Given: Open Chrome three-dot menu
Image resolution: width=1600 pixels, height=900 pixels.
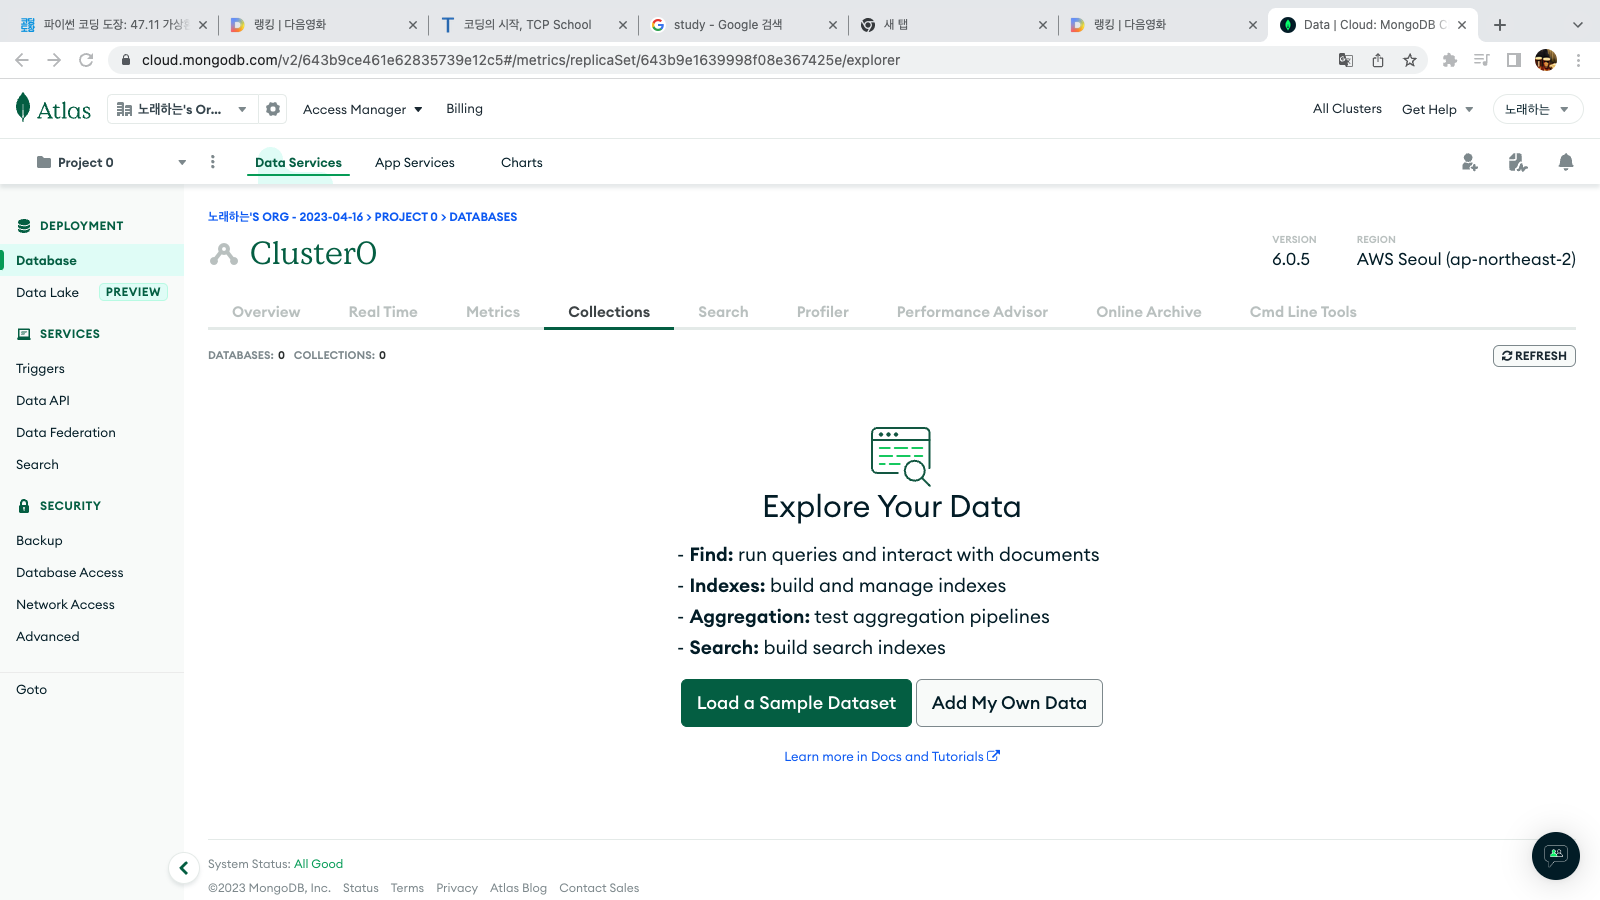Looking at the screenshot, I should (x=1578, y=60).
